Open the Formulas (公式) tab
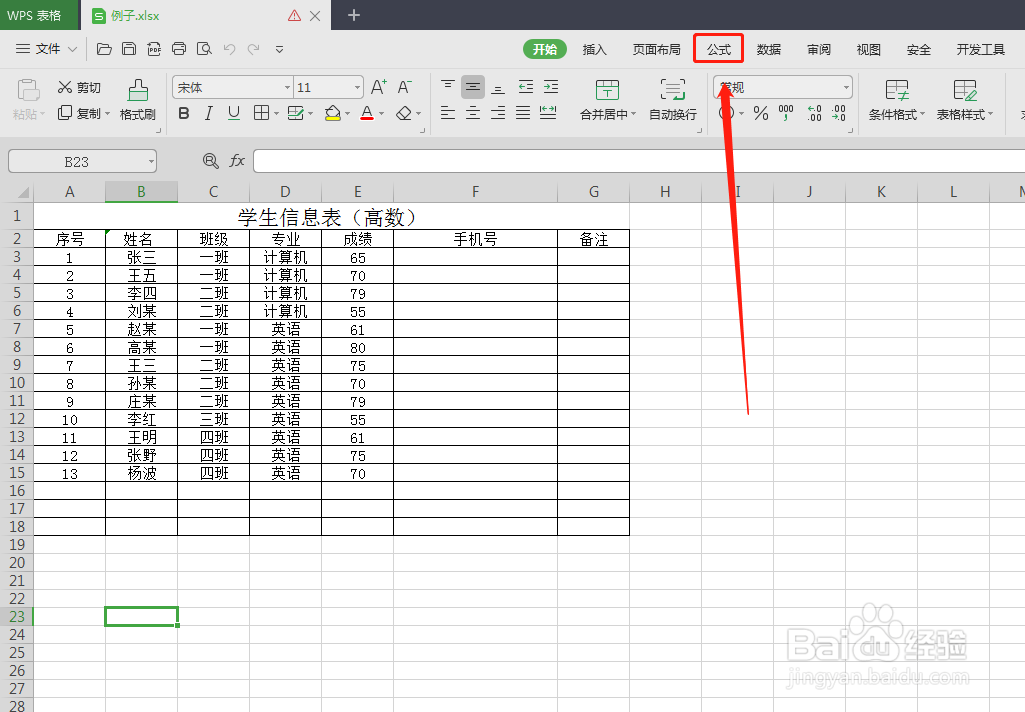The height and width of the screenshot is (712, 1025). 718,49
